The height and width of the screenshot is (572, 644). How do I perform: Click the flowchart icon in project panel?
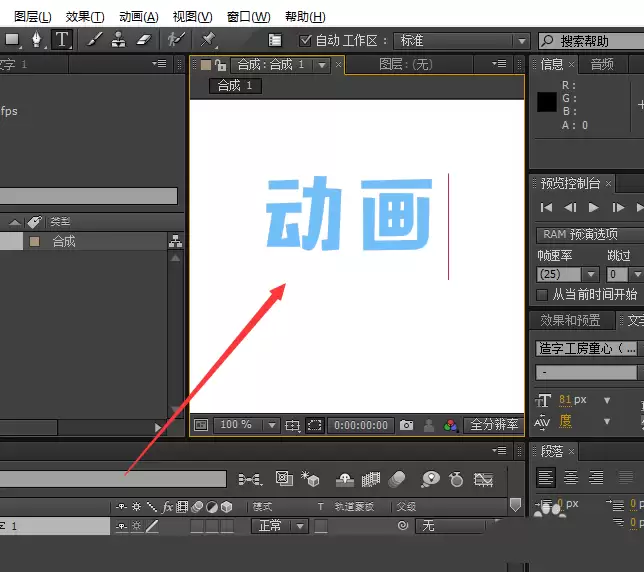pos(175,241)
